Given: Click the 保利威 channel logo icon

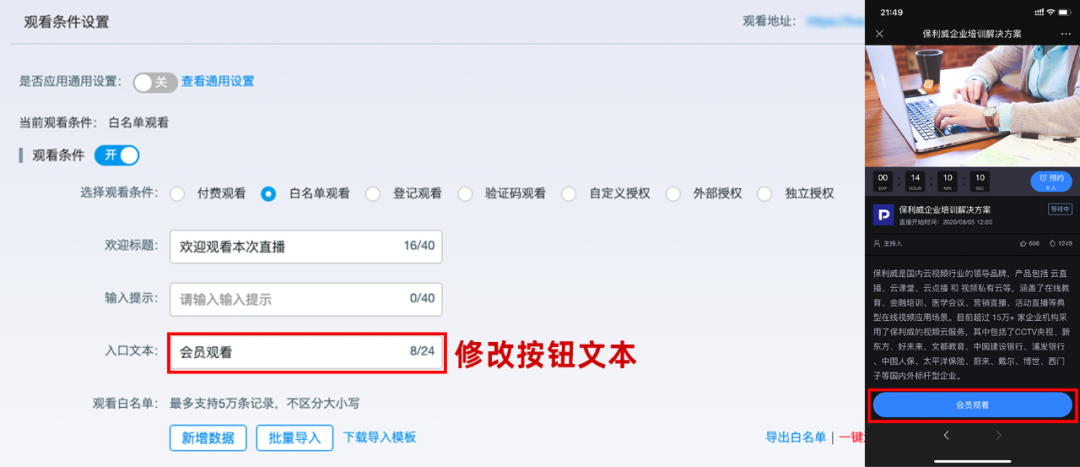Looking at the screenshot, I should 884,215.
